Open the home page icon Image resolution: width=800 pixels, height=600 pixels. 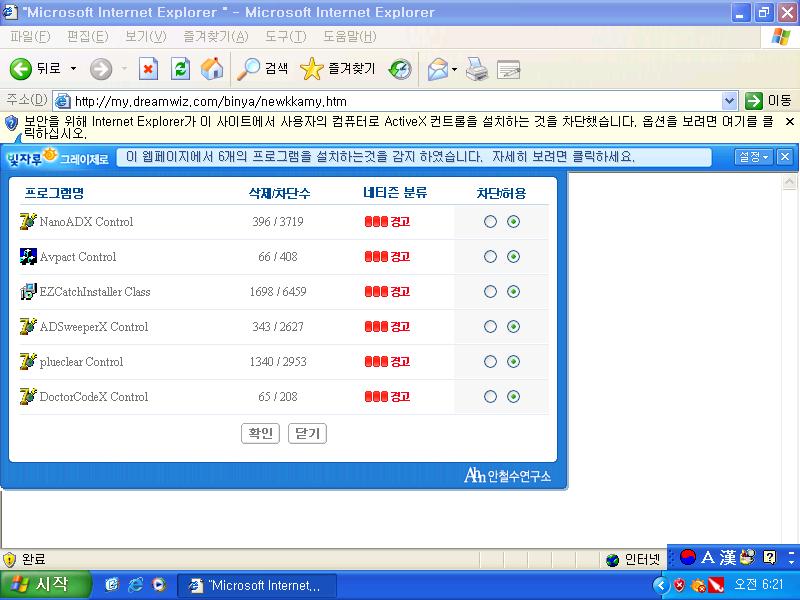[212, 69]
